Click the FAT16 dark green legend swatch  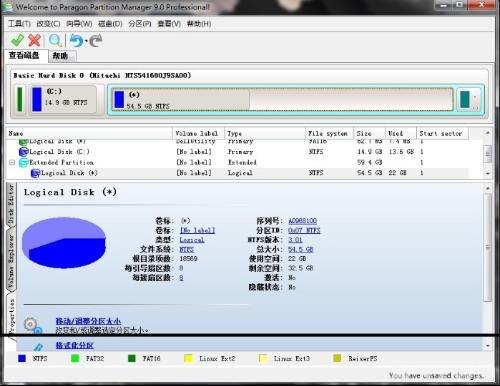(x=132, y=359)
